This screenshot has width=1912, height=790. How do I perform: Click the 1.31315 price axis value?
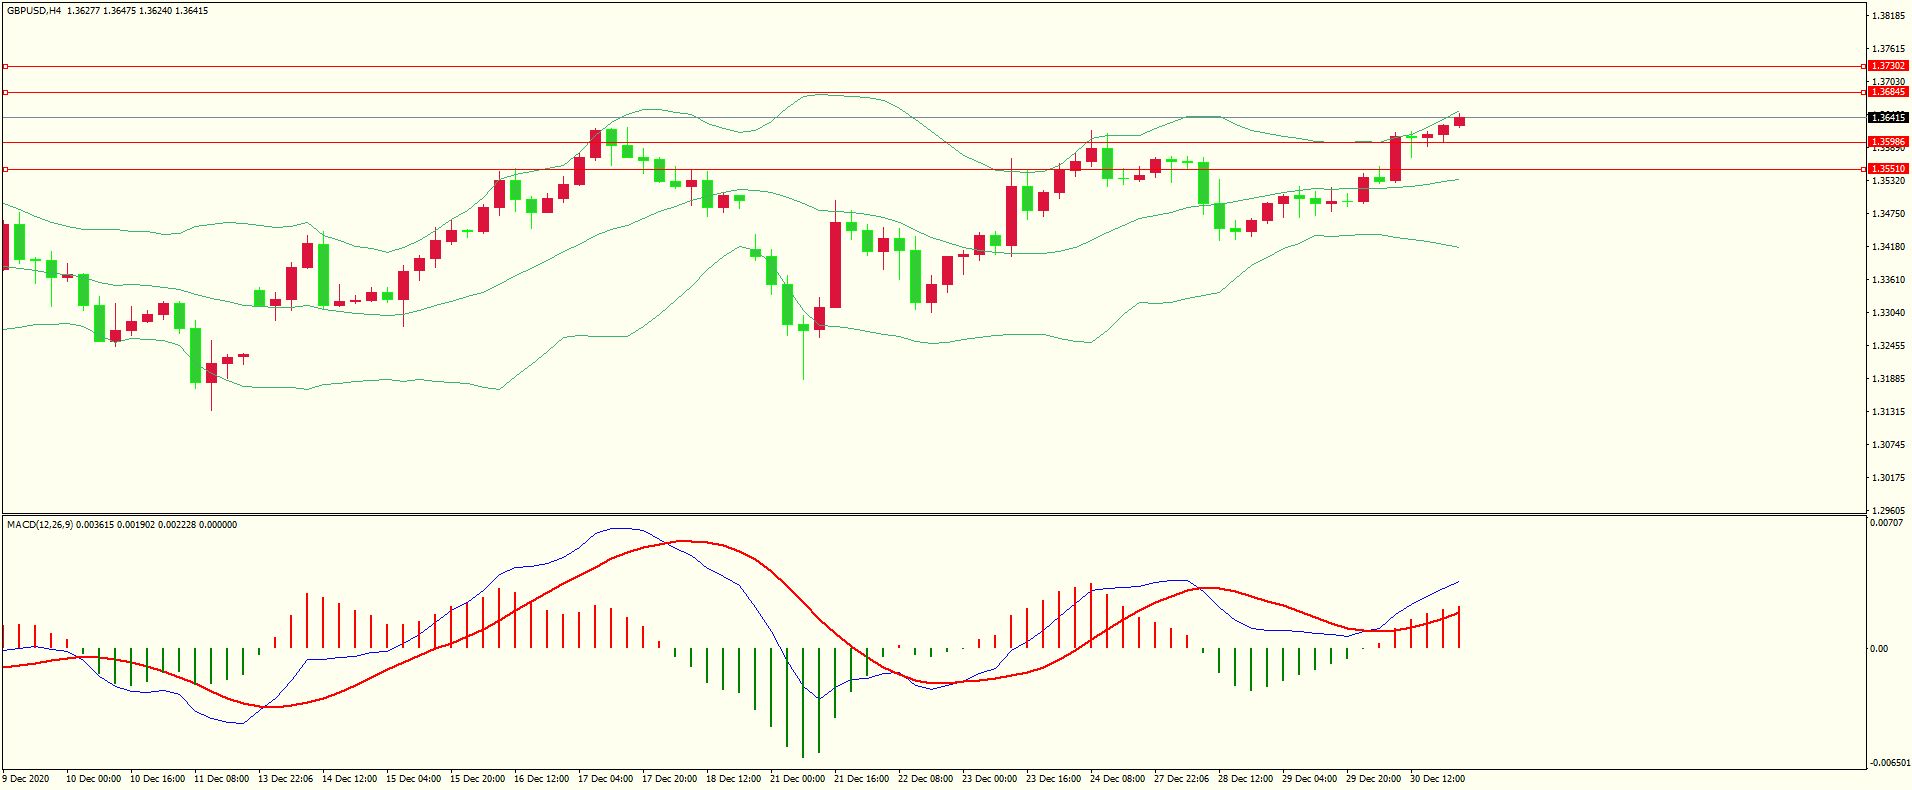[1888, 412]
